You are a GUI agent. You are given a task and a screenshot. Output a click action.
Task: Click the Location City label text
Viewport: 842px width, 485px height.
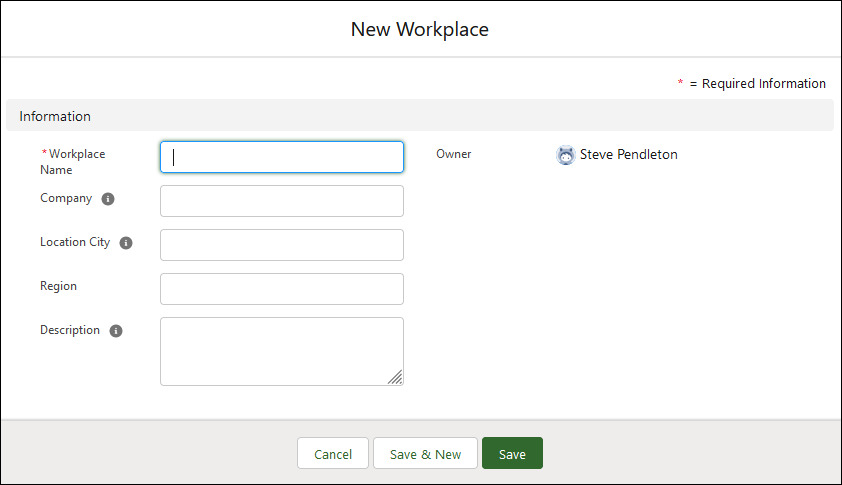pyautogui.click(x=75, y=242)
